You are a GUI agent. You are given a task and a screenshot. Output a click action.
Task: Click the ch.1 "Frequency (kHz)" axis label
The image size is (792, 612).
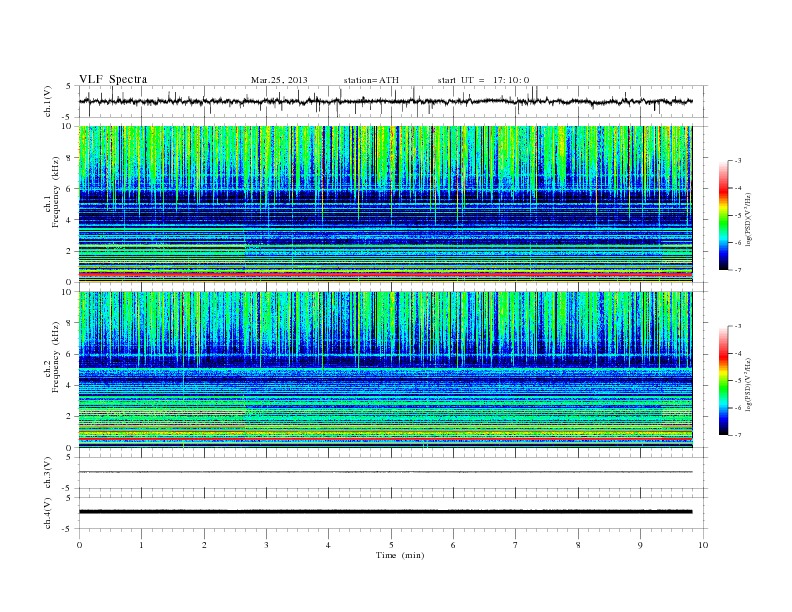56,192
